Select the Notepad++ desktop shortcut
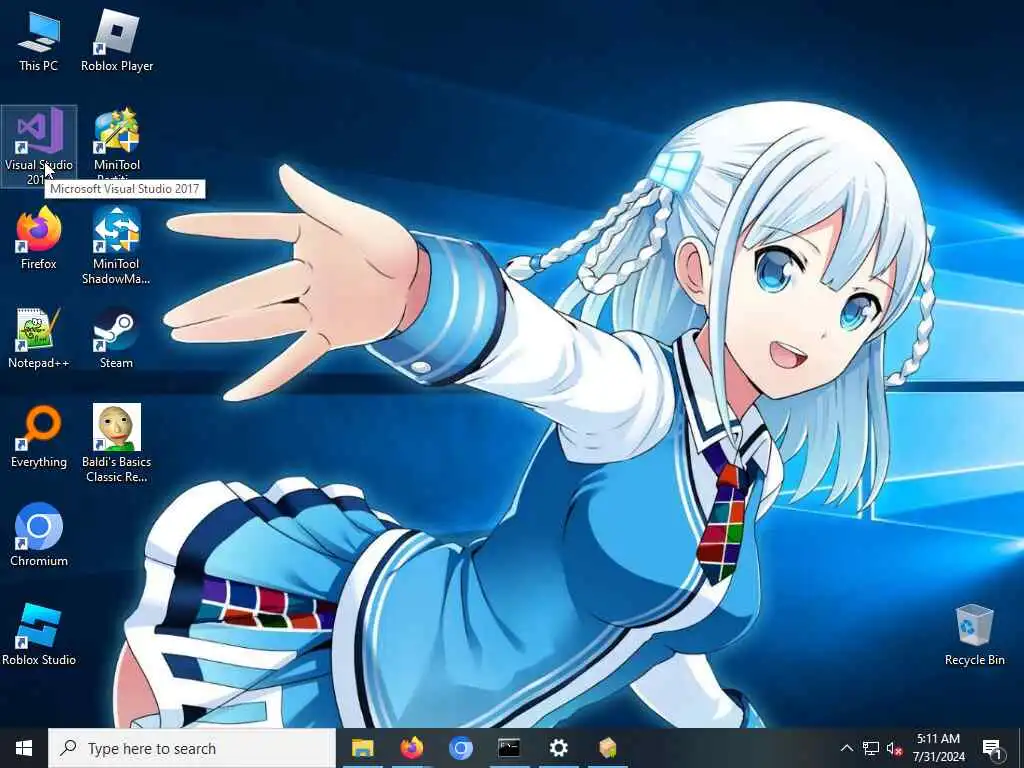The image size is (1024, 768). (x=39, y=338)
